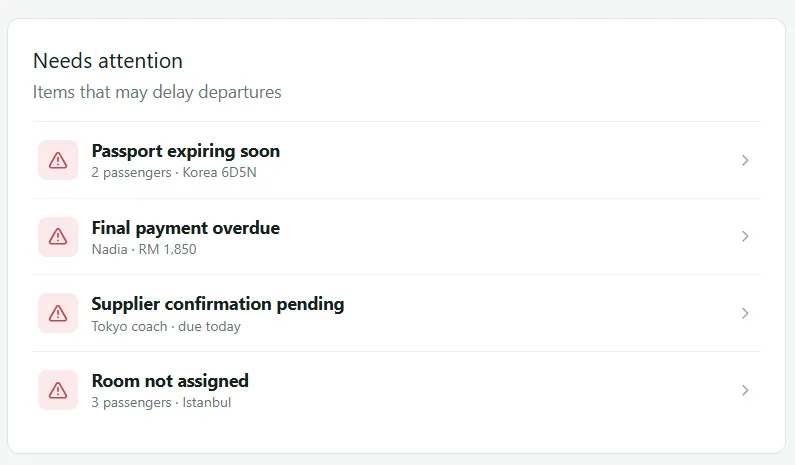Open the Passport expiring soon title
Image resolution: width=795 pixels, height=465 pixels.
coord(186,151)
